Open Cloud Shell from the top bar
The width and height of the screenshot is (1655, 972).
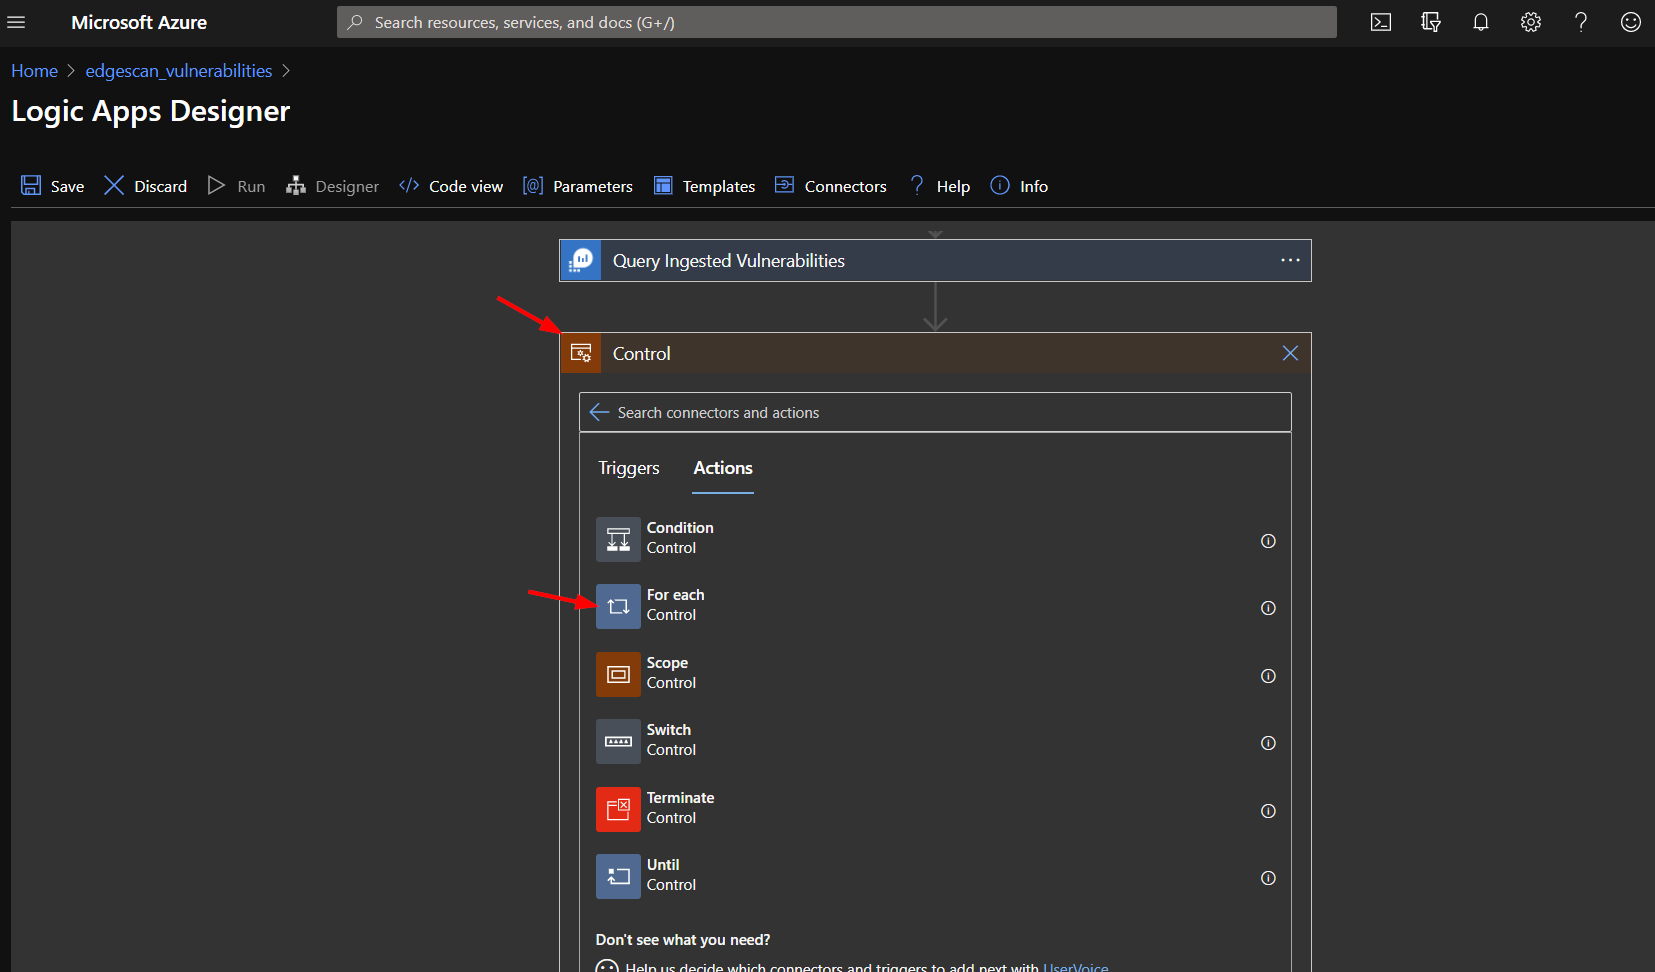coord(1381,22)
